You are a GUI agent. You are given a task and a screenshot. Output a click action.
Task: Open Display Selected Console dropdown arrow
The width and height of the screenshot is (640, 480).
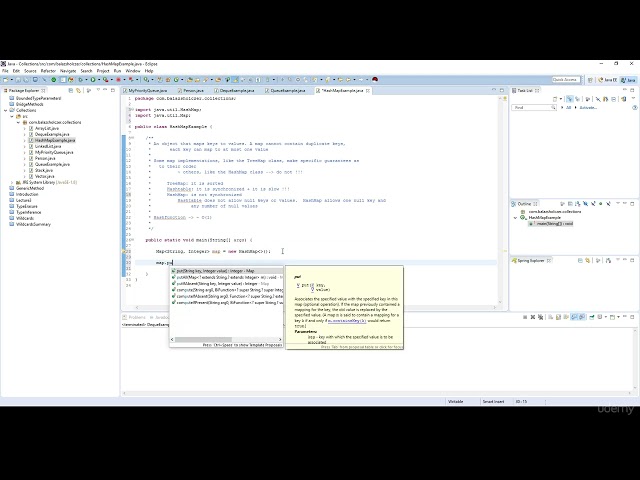tap(606, 317)
